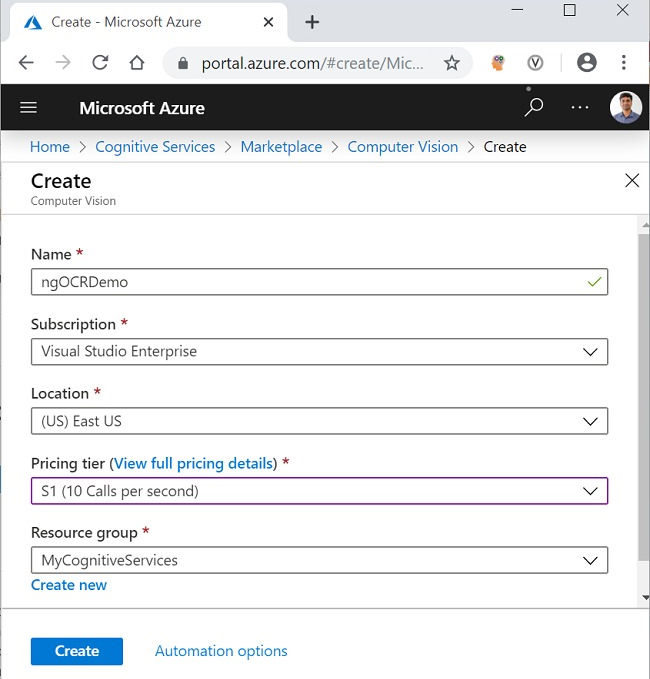
Task: Click the Name field with ngOCRDemo
Action: click(x=320, y=282)
